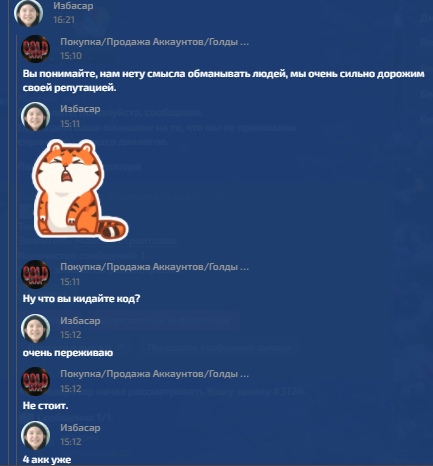The width and height of the screenshot is (433, 466).
Task: Click the GOLD shop avatar at 15:10
Action: pos(35,49)
